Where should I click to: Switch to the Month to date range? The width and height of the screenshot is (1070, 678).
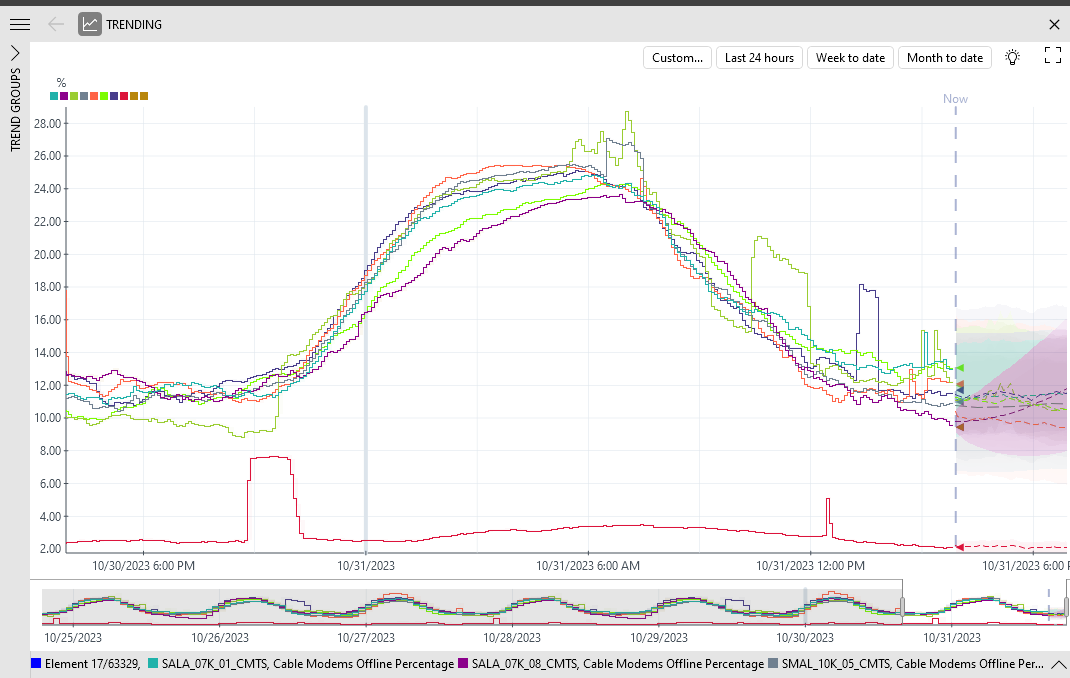(x=945, y=58)
